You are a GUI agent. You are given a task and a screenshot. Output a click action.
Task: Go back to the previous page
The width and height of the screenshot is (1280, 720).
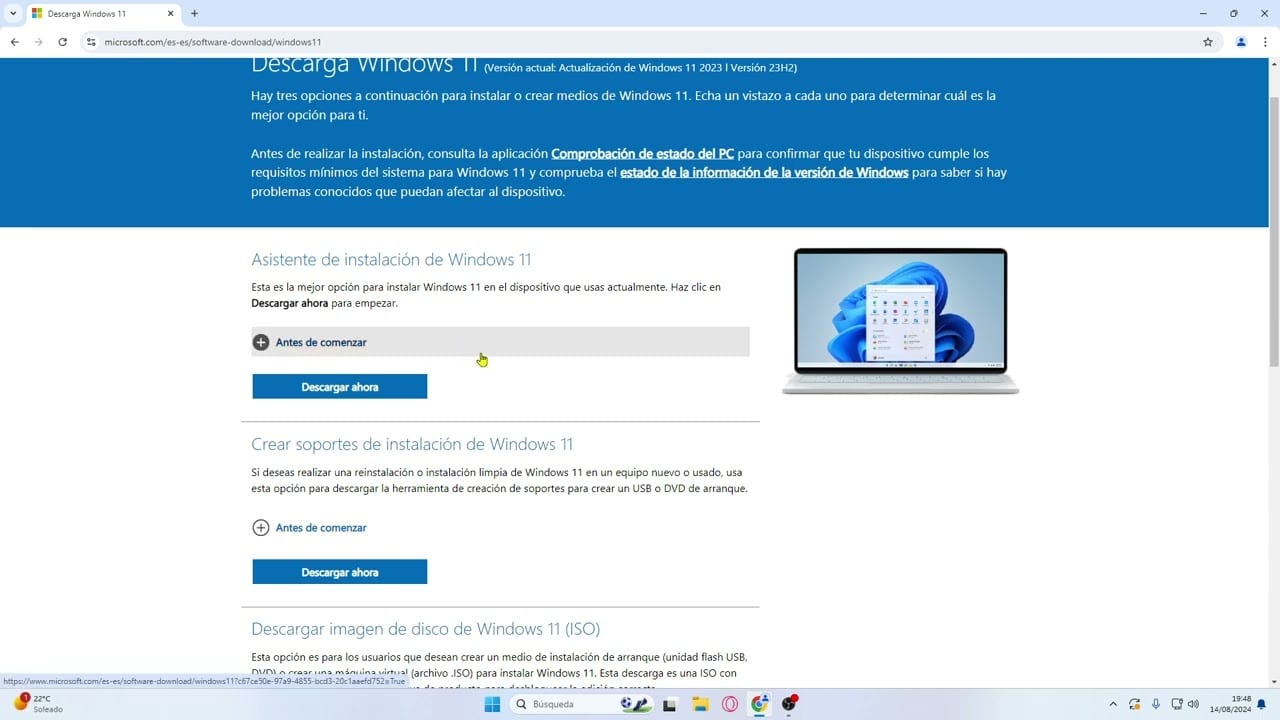(x=14, y=42)
